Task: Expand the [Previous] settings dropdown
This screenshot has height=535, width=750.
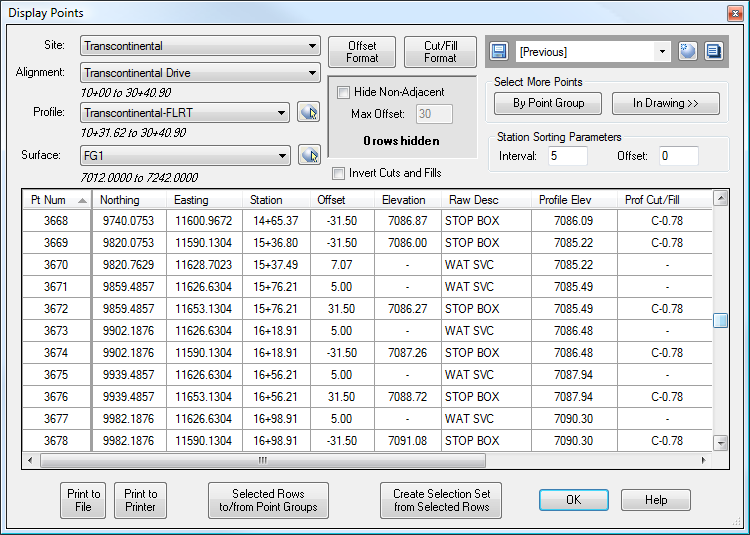Action: pos(662,52)
